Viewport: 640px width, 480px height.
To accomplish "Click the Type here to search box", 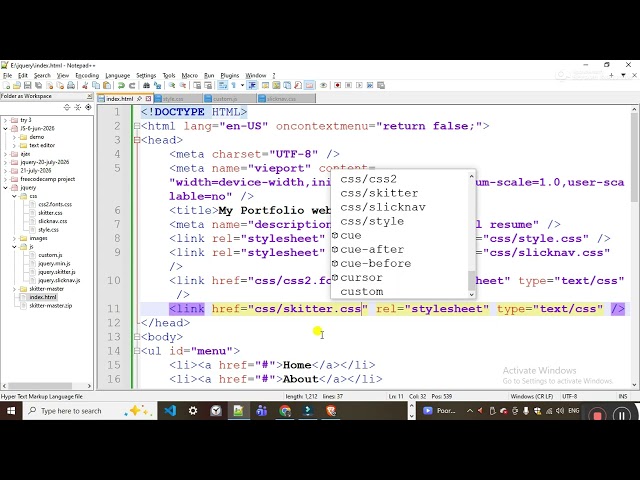I will coord(90,411).
